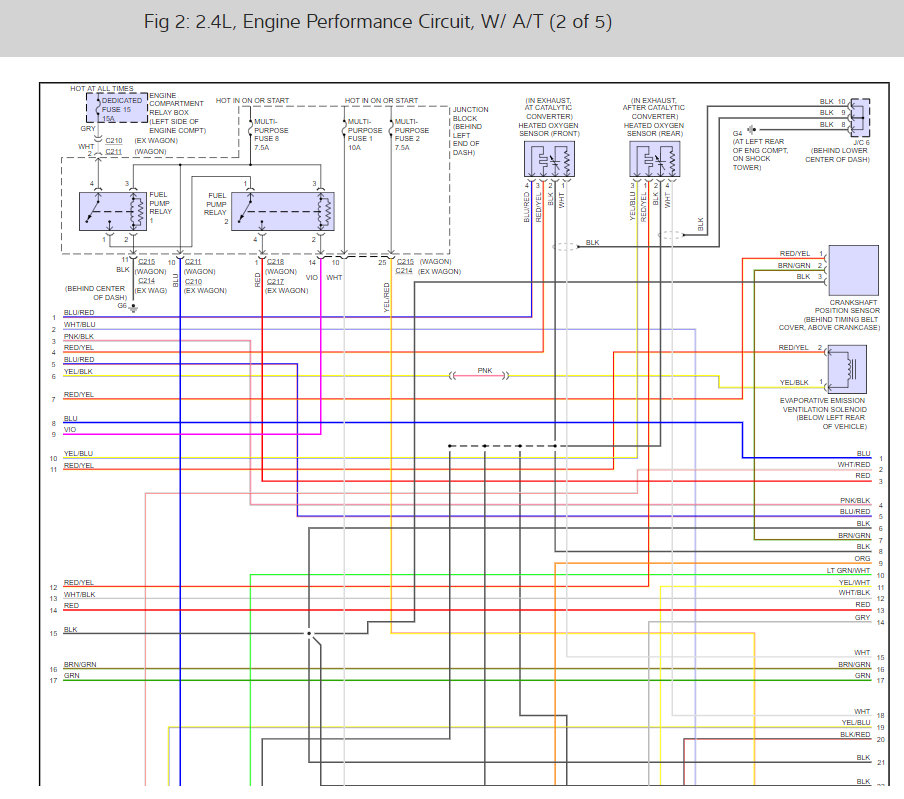The image size is (904, 799).
Task: Click the C217 connector label
Action: click(276, 281)
